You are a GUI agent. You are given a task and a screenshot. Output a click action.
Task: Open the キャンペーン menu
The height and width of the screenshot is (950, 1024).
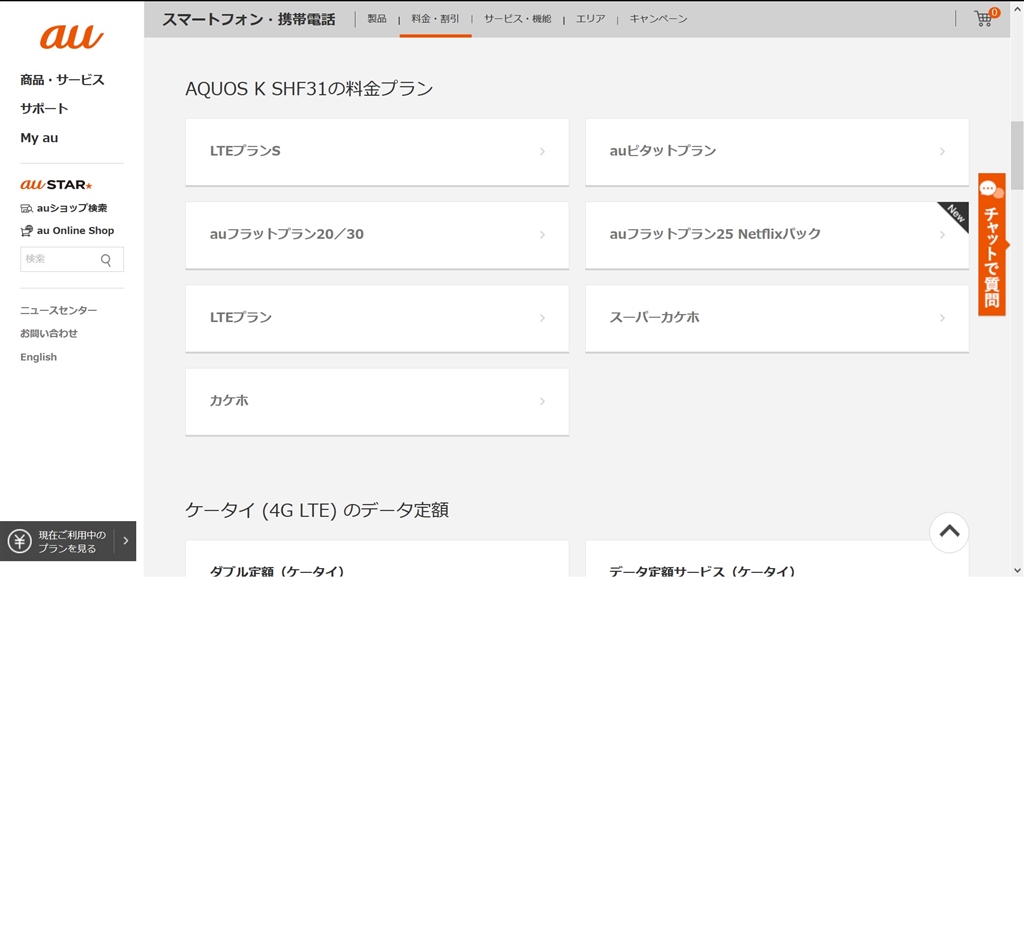658,19
